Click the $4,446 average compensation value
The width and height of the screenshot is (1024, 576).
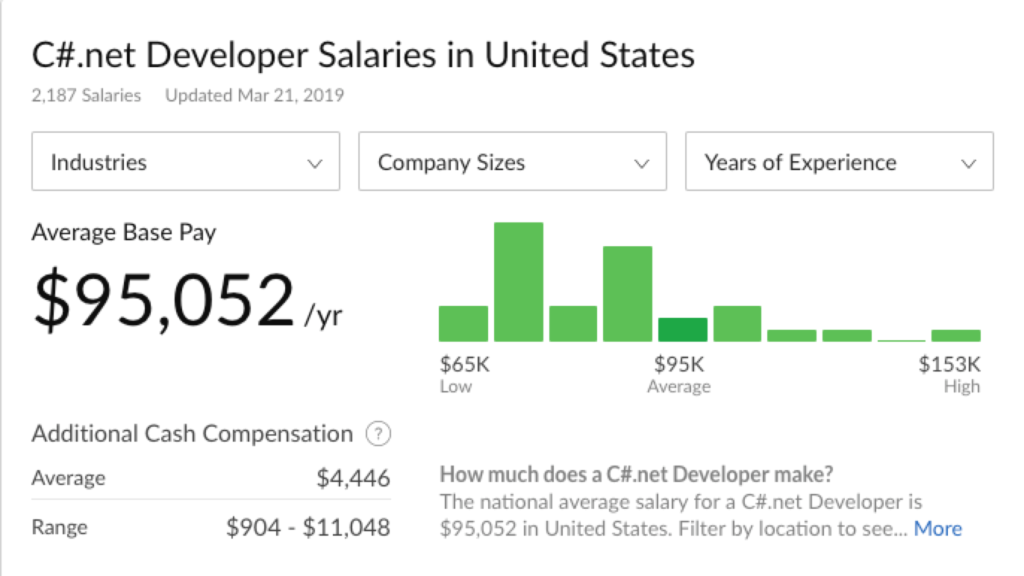pos(353,479)
